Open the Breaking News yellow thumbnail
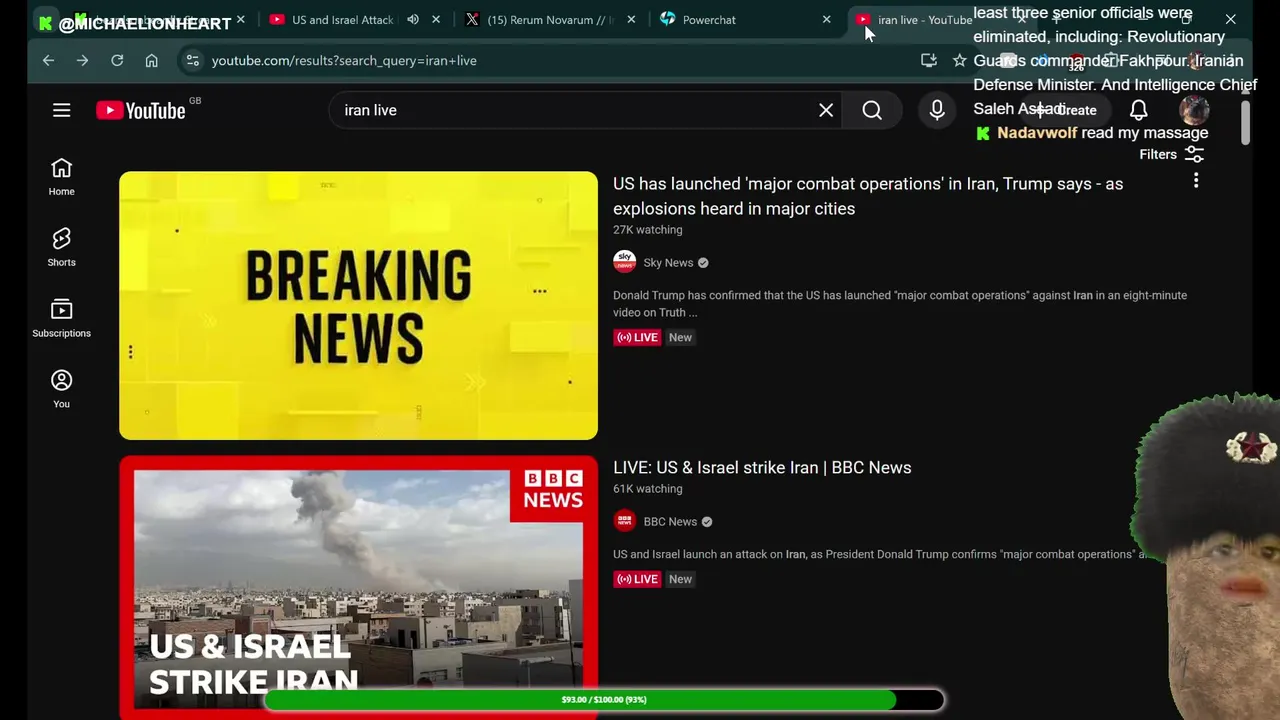Image resolution: width=1280 pixels, height=720 pixels. pyautogui.click(x=358, y=305)
